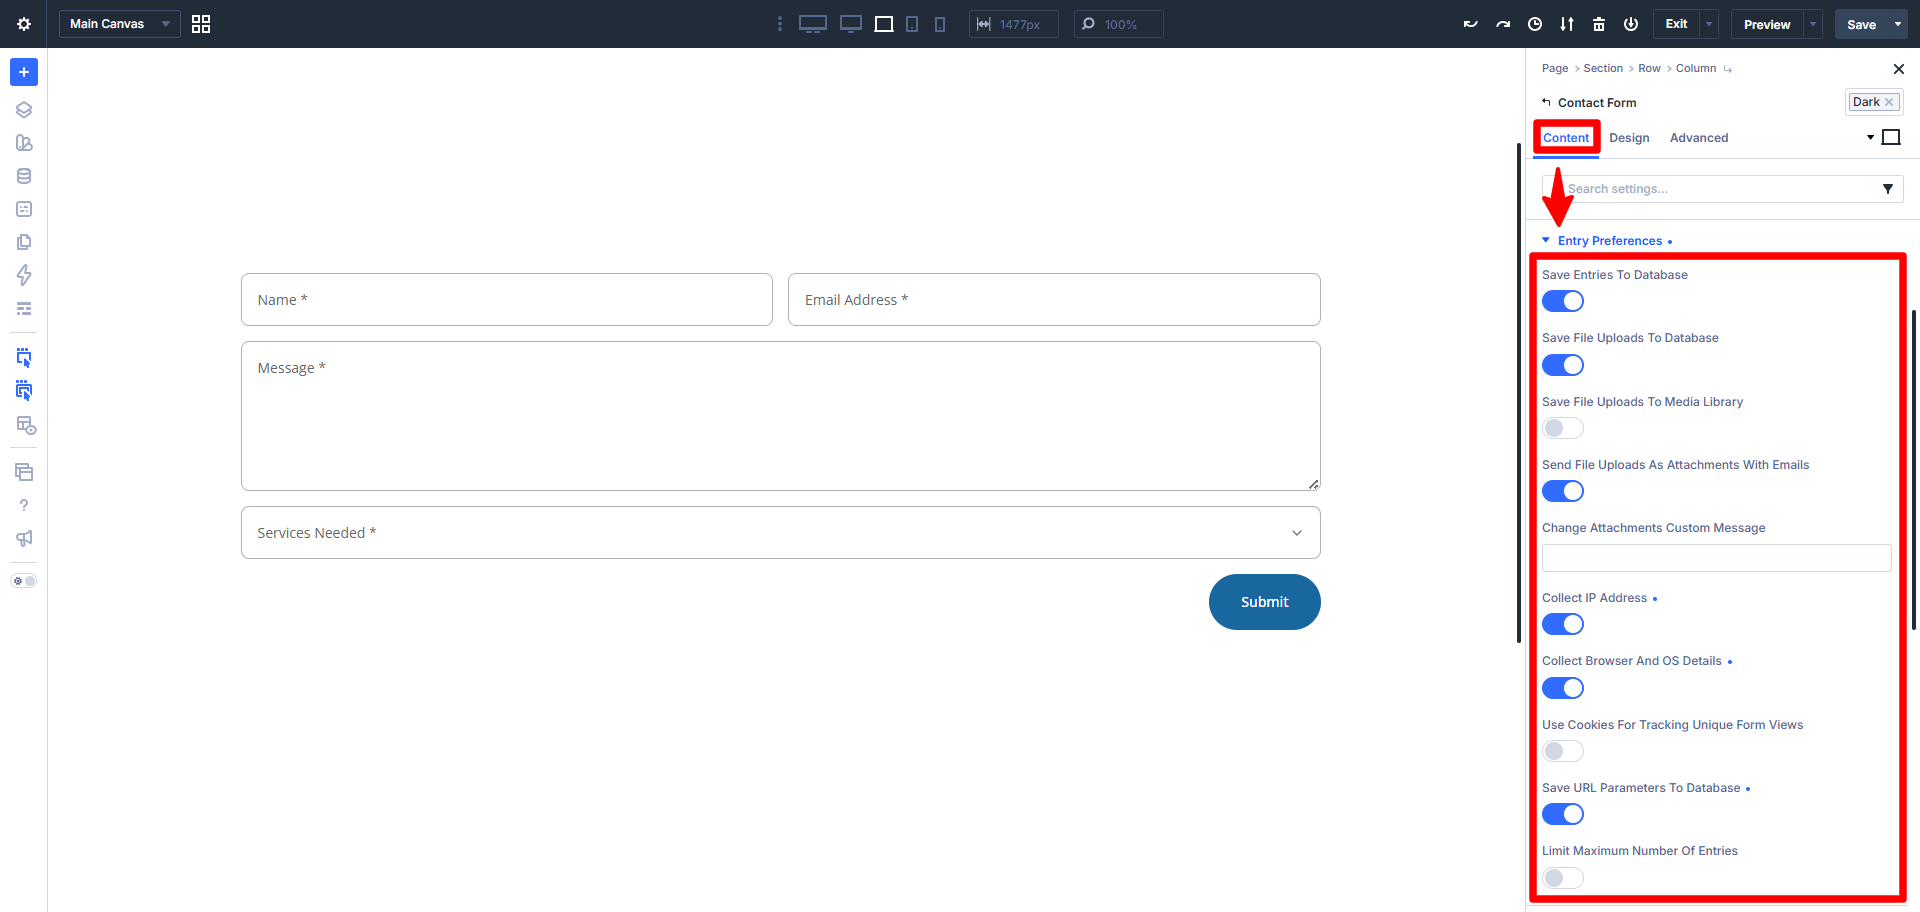The width and height of the screenshot is (1920, 912).
Task: Open the lightning bolt icon in sidebar
Action: (x=24, y=275)
